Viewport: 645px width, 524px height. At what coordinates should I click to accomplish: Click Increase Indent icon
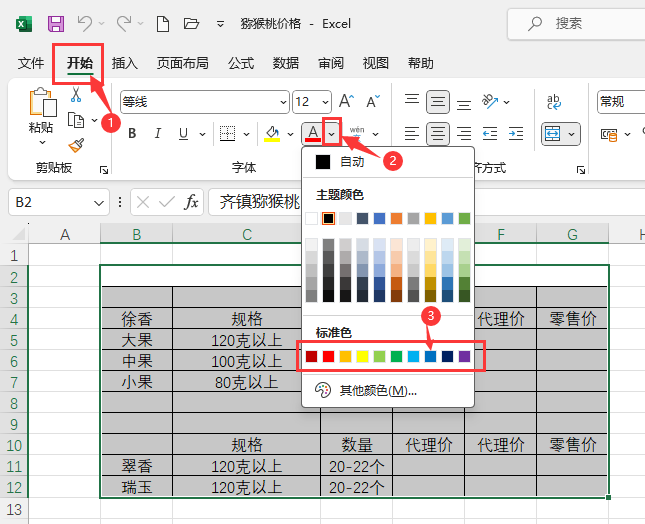pos(516,134)
